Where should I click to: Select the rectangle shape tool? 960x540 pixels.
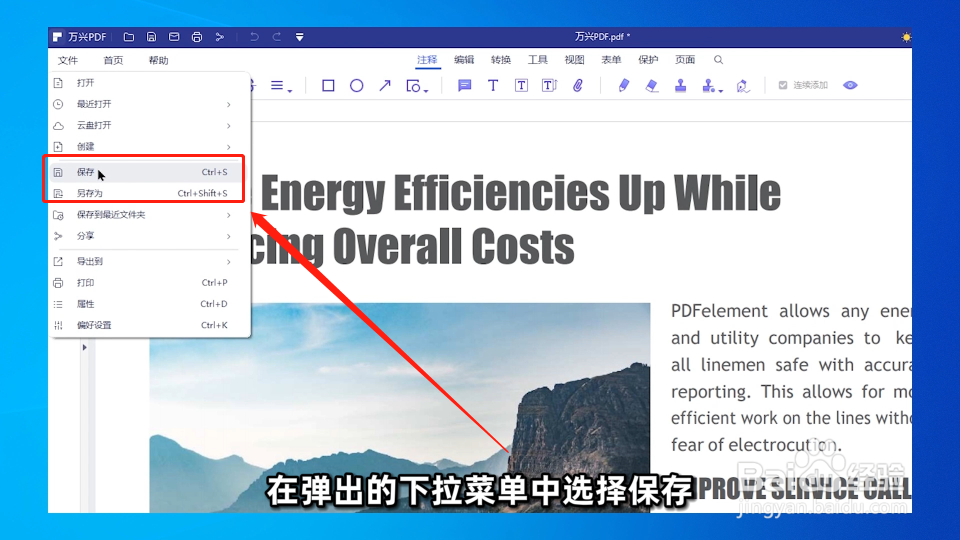[x=328, y=86]
